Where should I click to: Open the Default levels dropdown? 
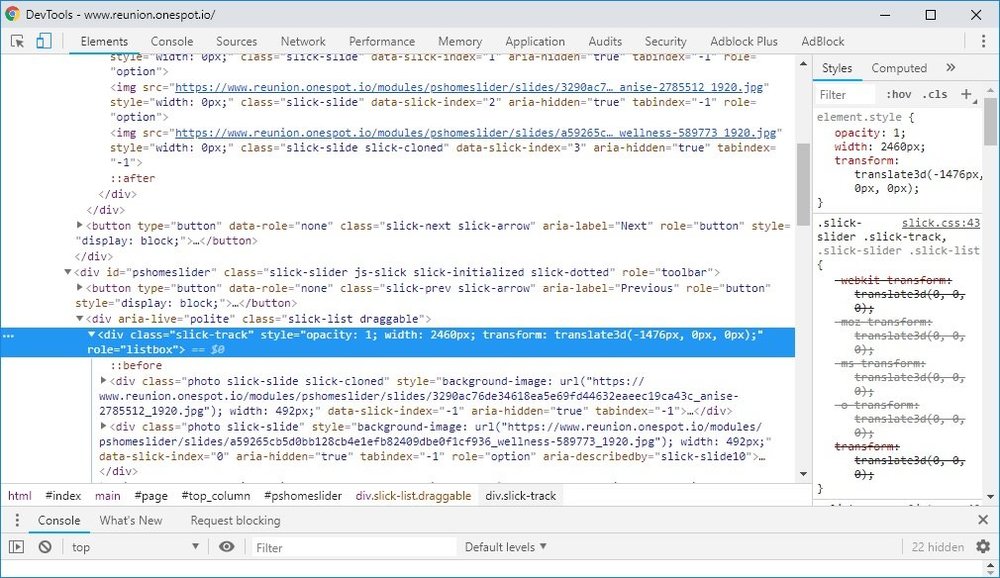tap(506, 547)
